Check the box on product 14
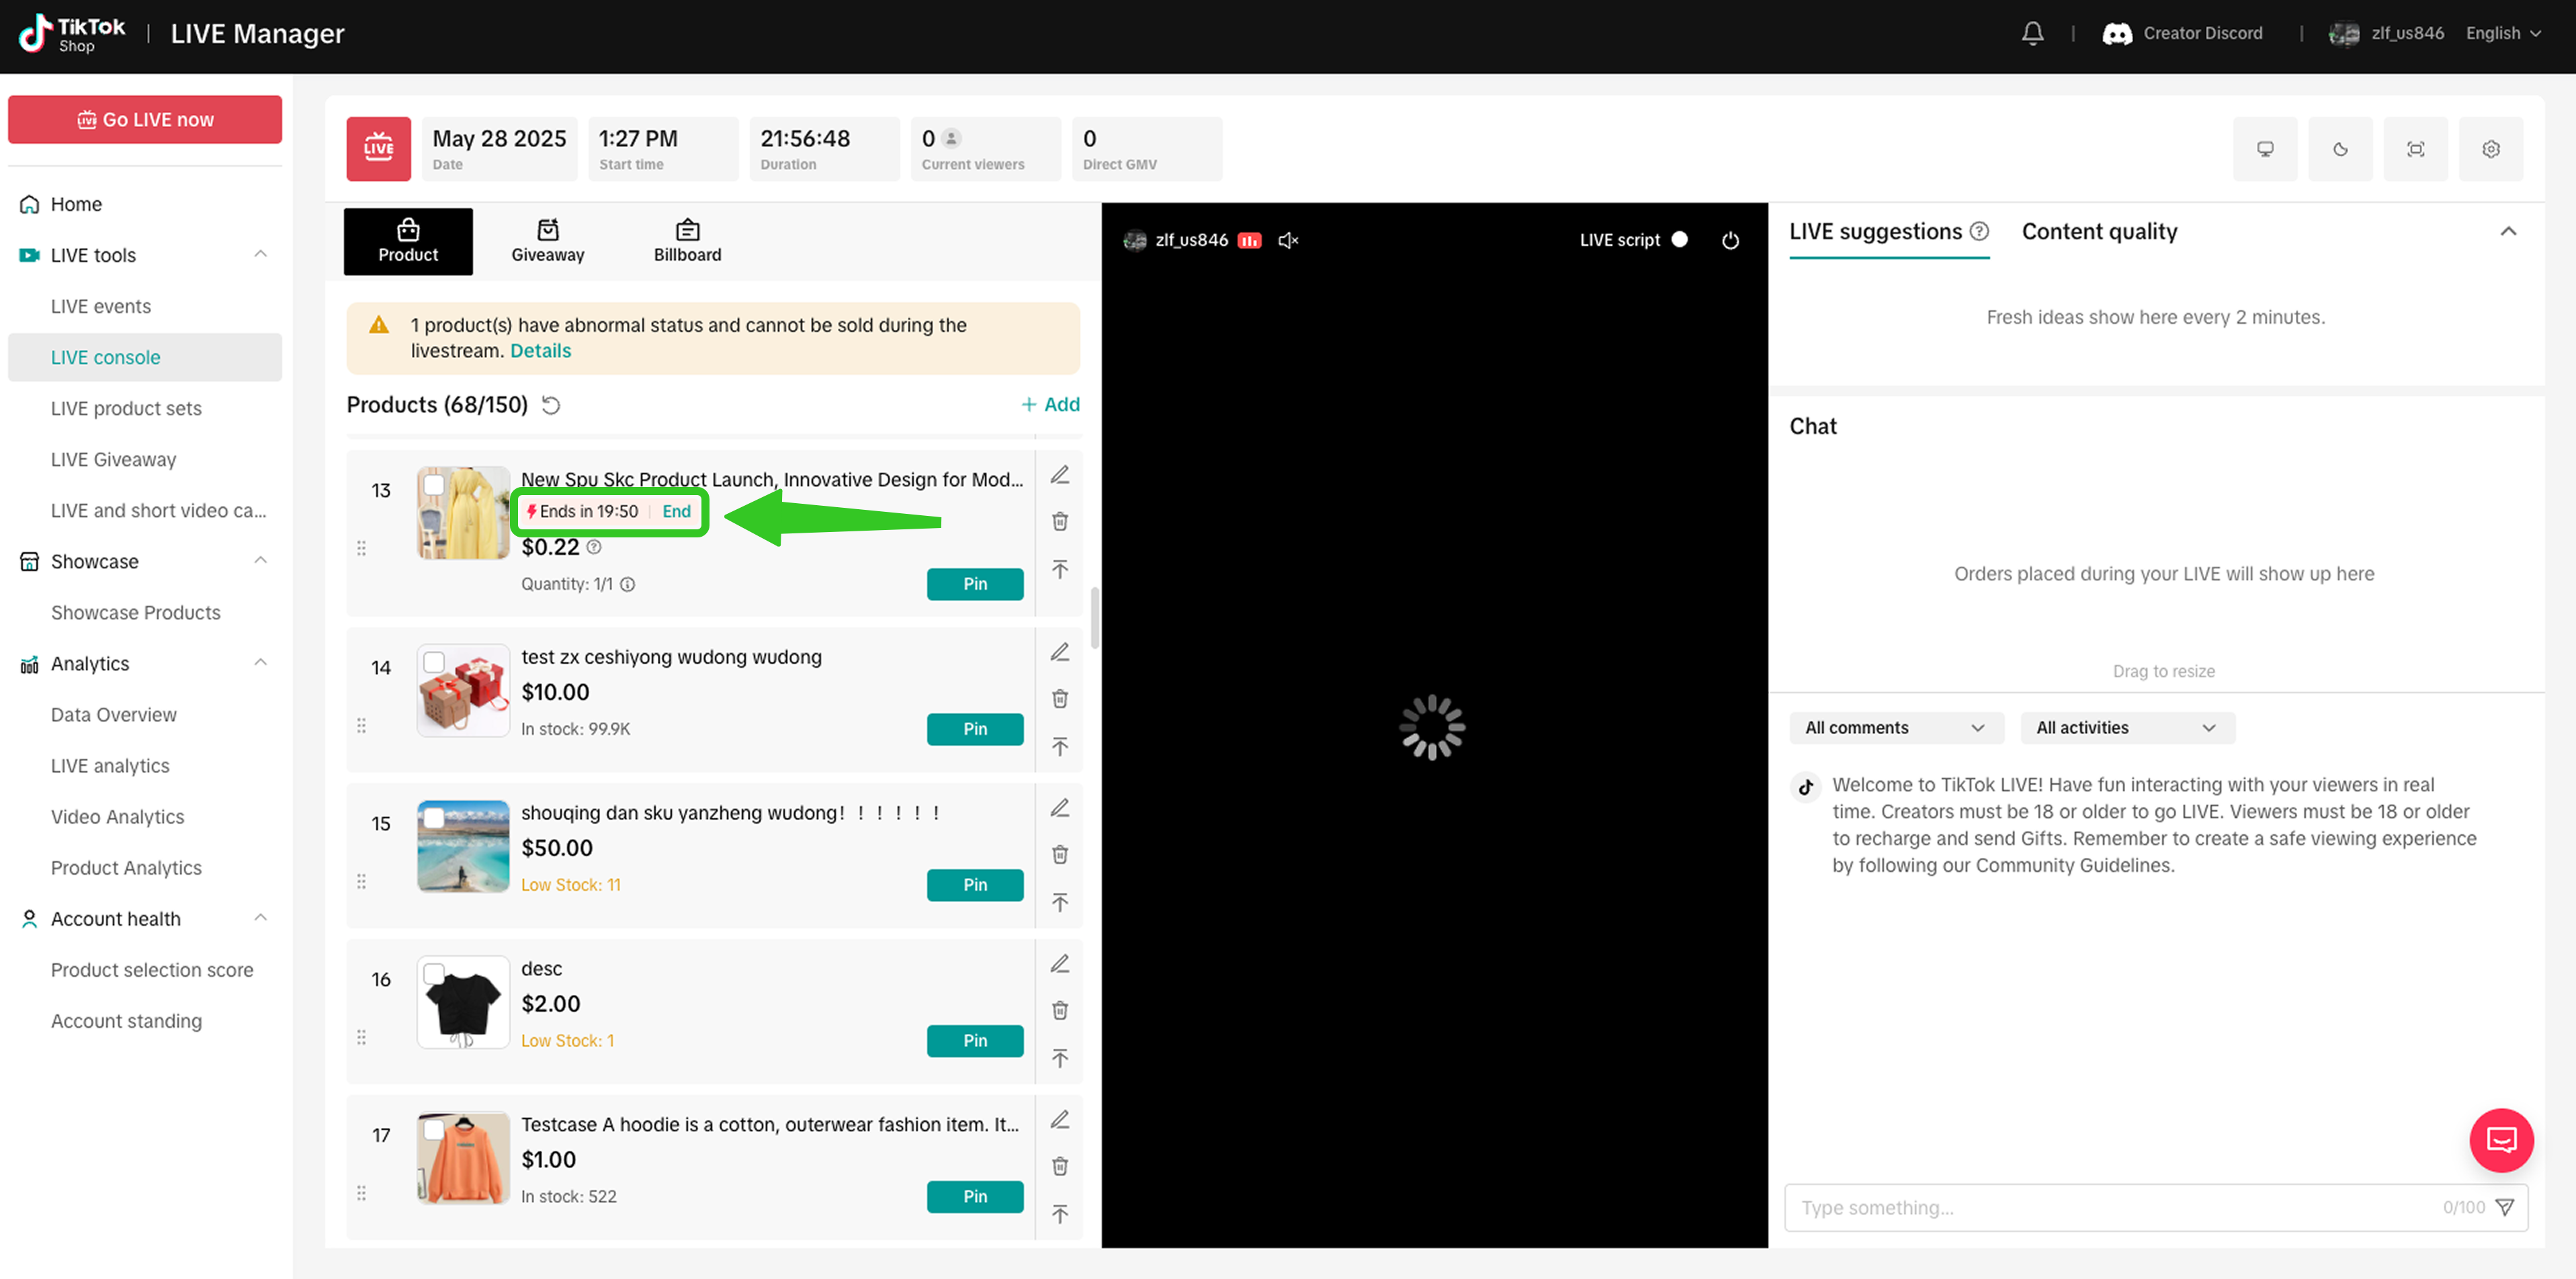The width and height of the screenshot is (2576, 1279). coord(434,662)
